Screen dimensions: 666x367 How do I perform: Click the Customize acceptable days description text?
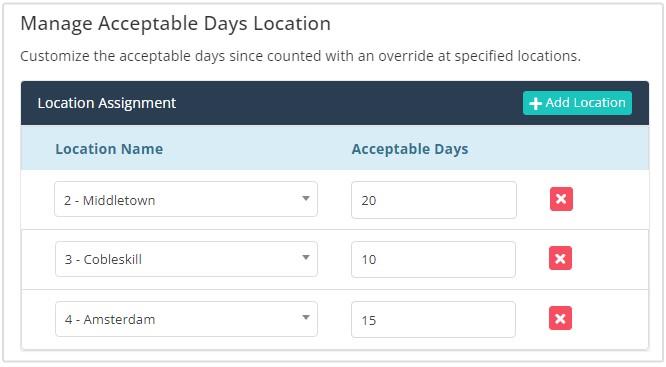[300, 56]
